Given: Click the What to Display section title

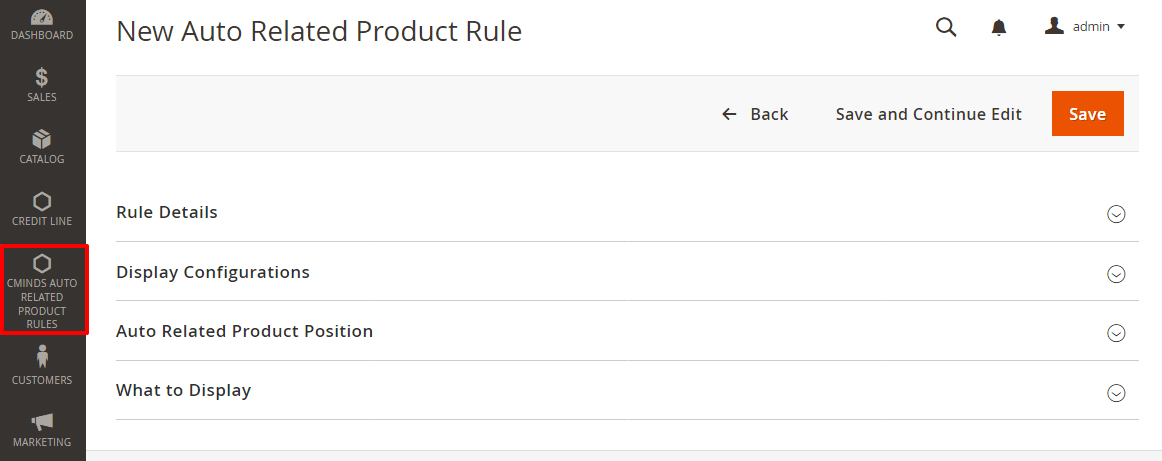Looking at the screenshot, I should [183, 390].
